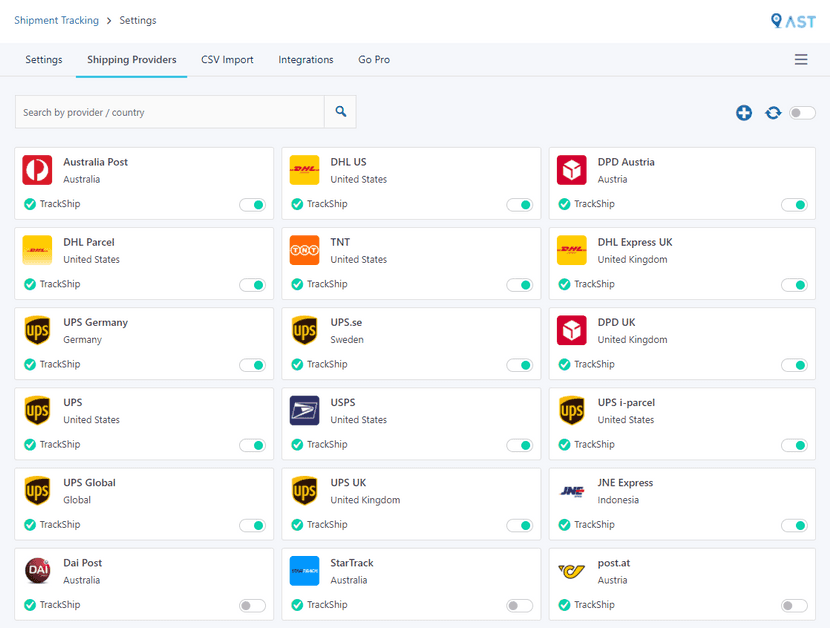
Task: Click the magnifier search button
Action: coord(340,112)
